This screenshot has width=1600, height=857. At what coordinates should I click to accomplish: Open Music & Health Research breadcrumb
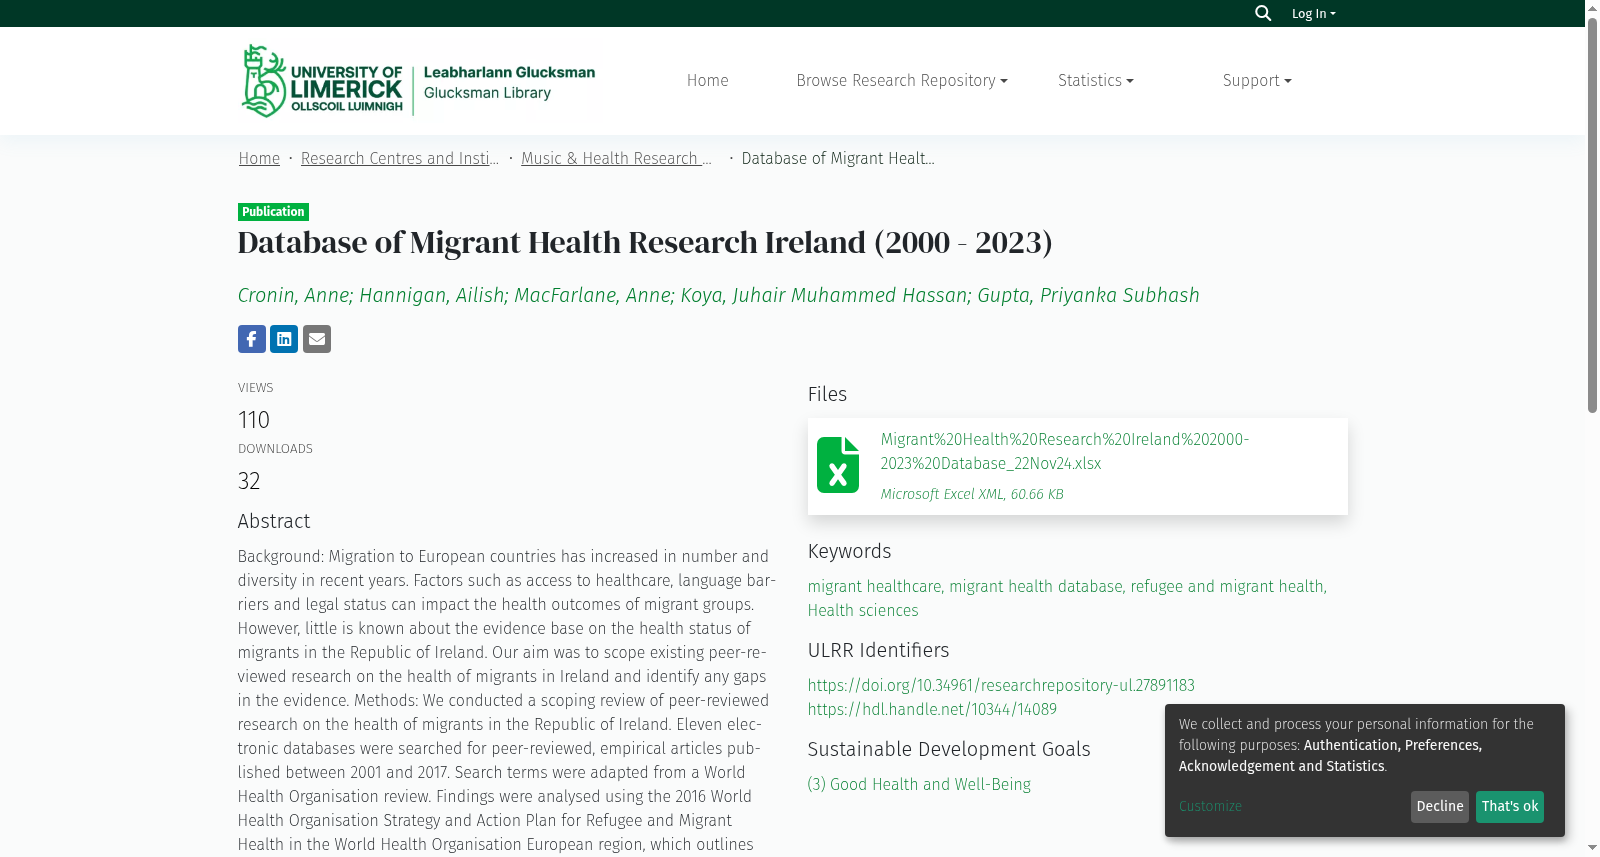click(617, 158)
